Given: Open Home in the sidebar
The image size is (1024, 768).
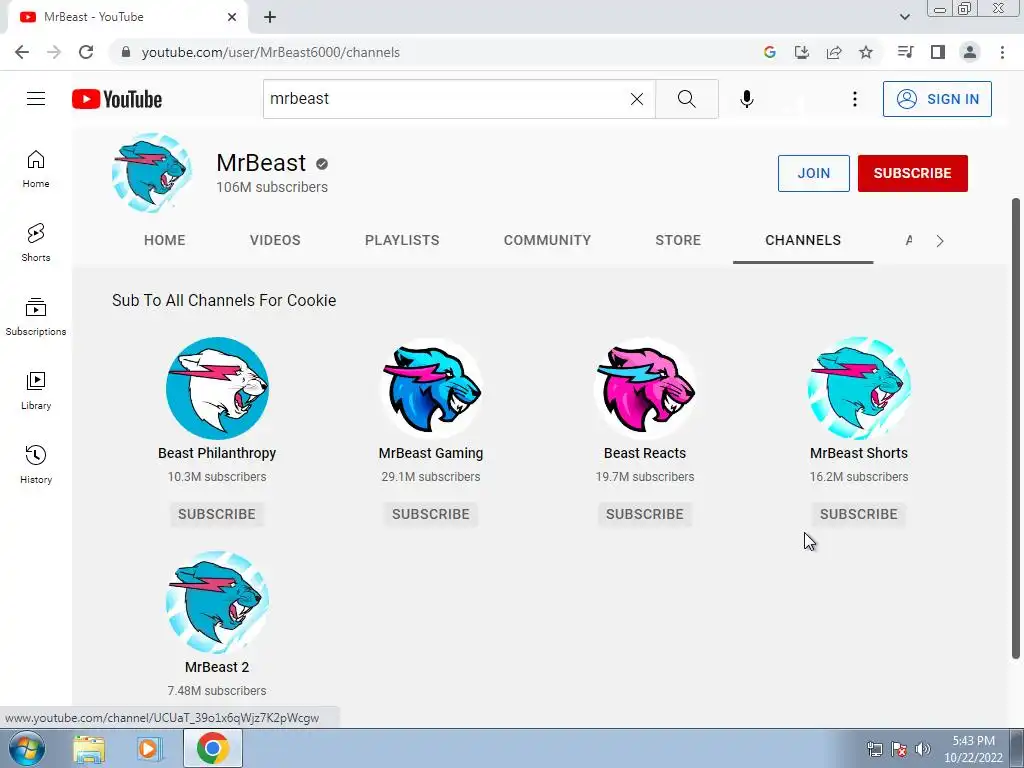Looking at the screenshot, I should (x=36, y=169).
